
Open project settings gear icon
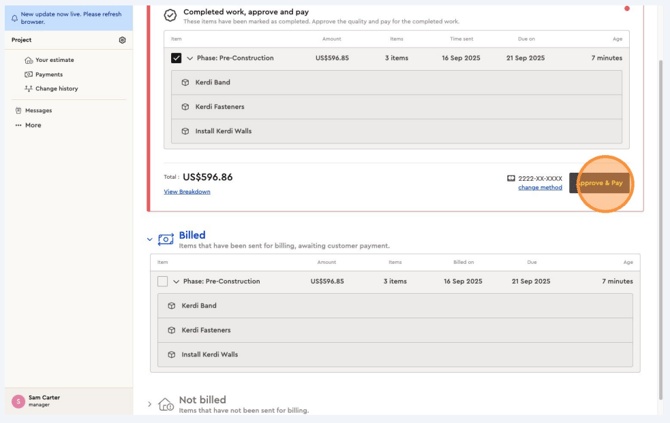coord(122,40)
